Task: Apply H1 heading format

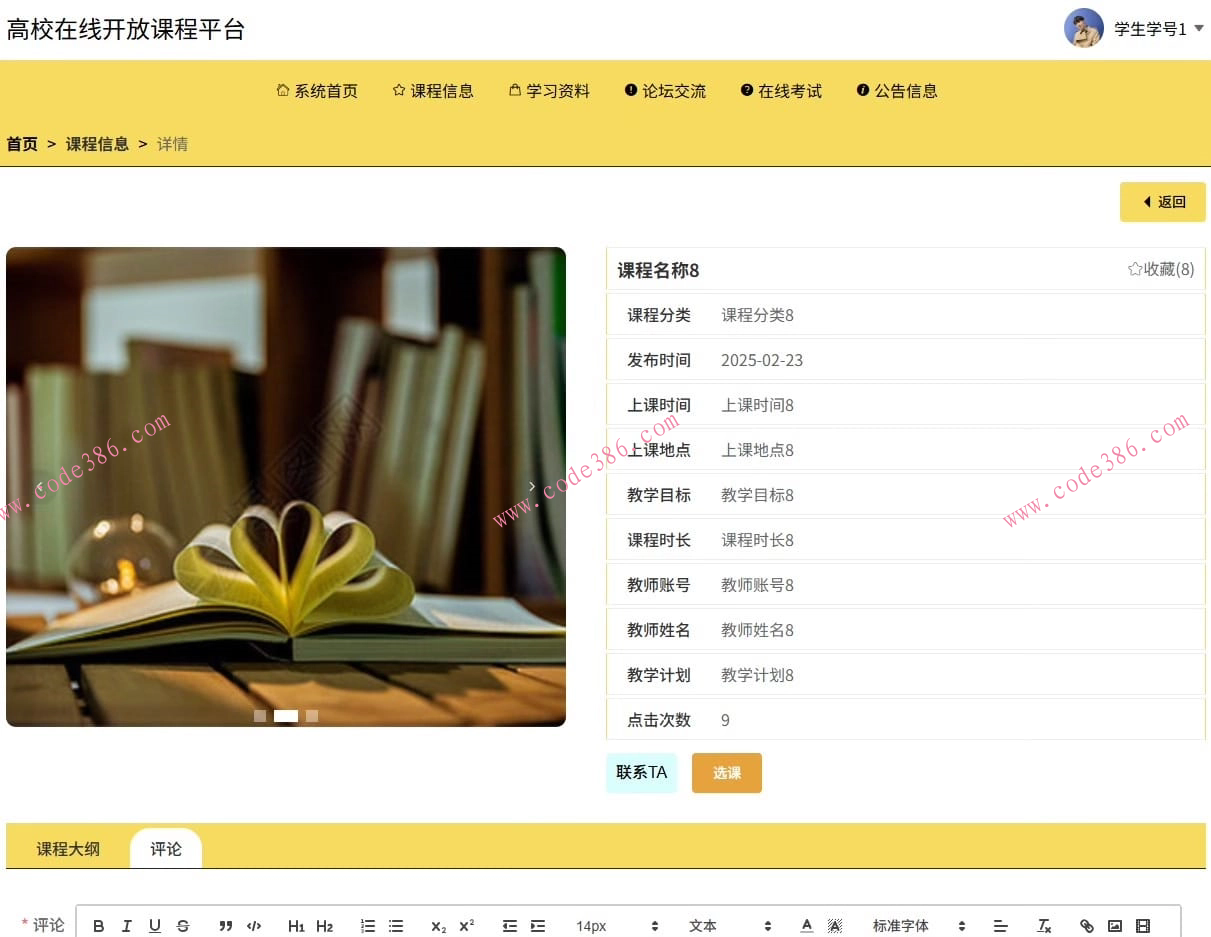Action: click(297, 925)
